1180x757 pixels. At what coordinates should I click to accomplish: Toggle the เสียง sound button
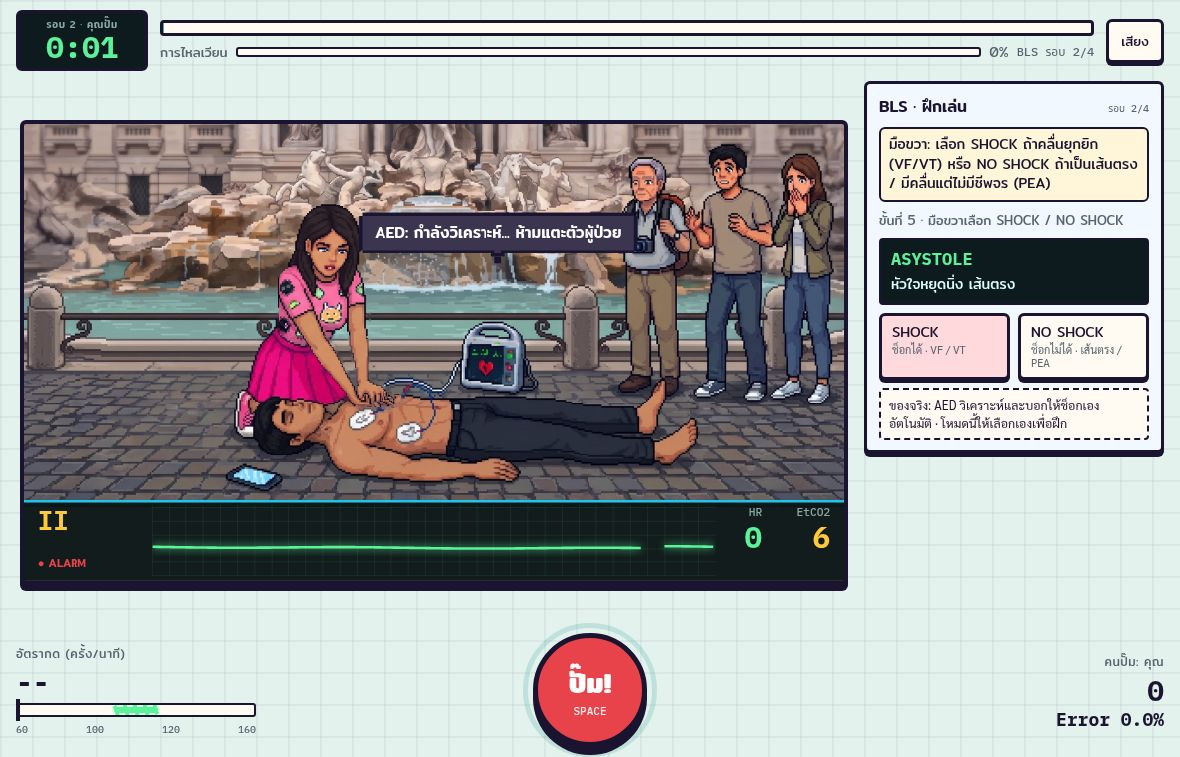tap(1134, 42)
